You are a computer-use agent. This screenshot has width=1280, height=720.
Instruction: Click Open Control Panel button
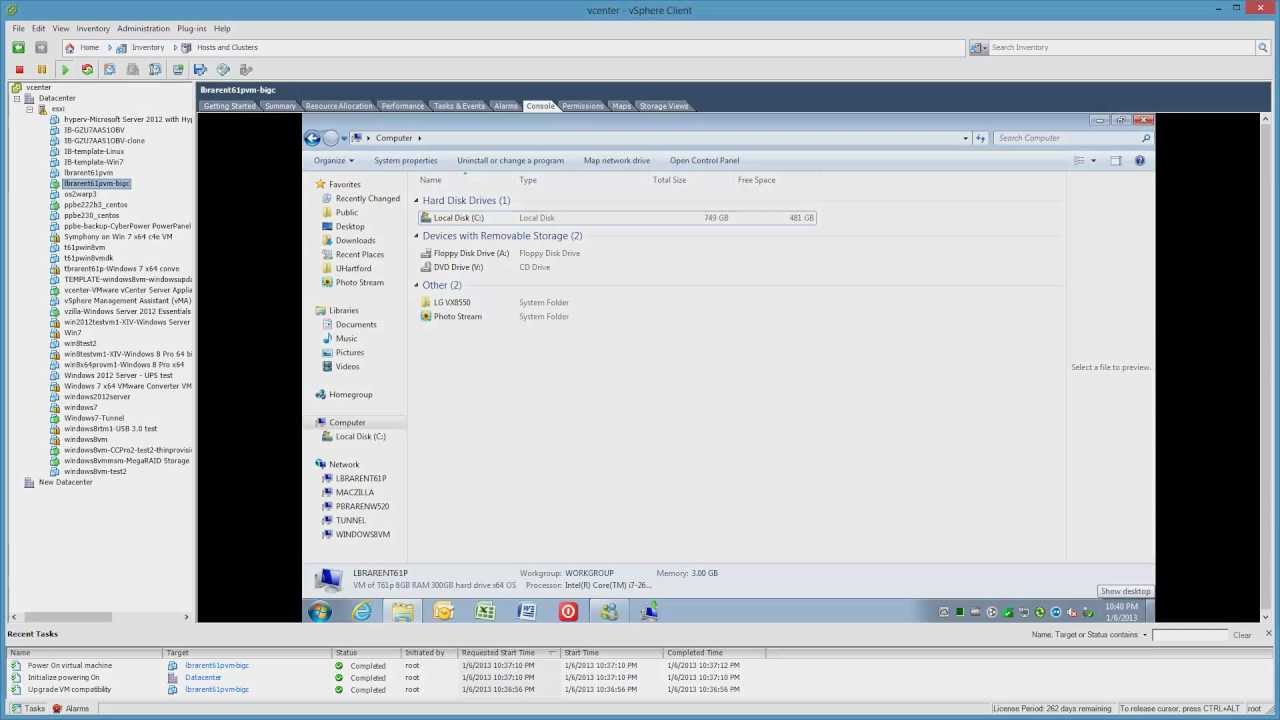tap(704, 161)
